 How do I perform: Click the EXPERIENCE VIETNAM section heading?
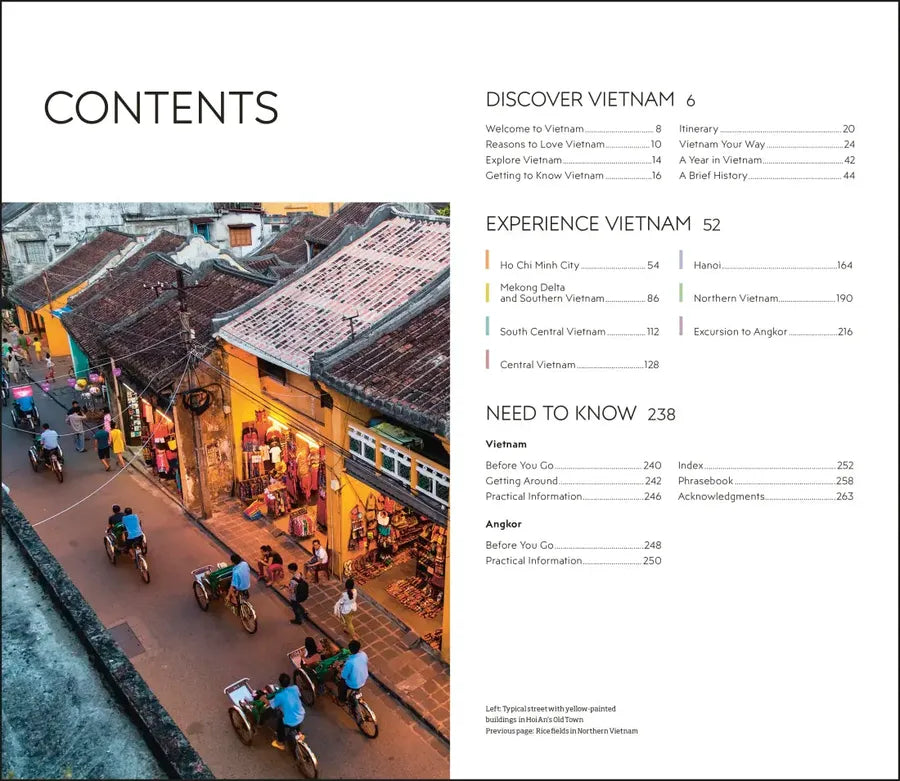pyautogui.click(x=588, y=224)
